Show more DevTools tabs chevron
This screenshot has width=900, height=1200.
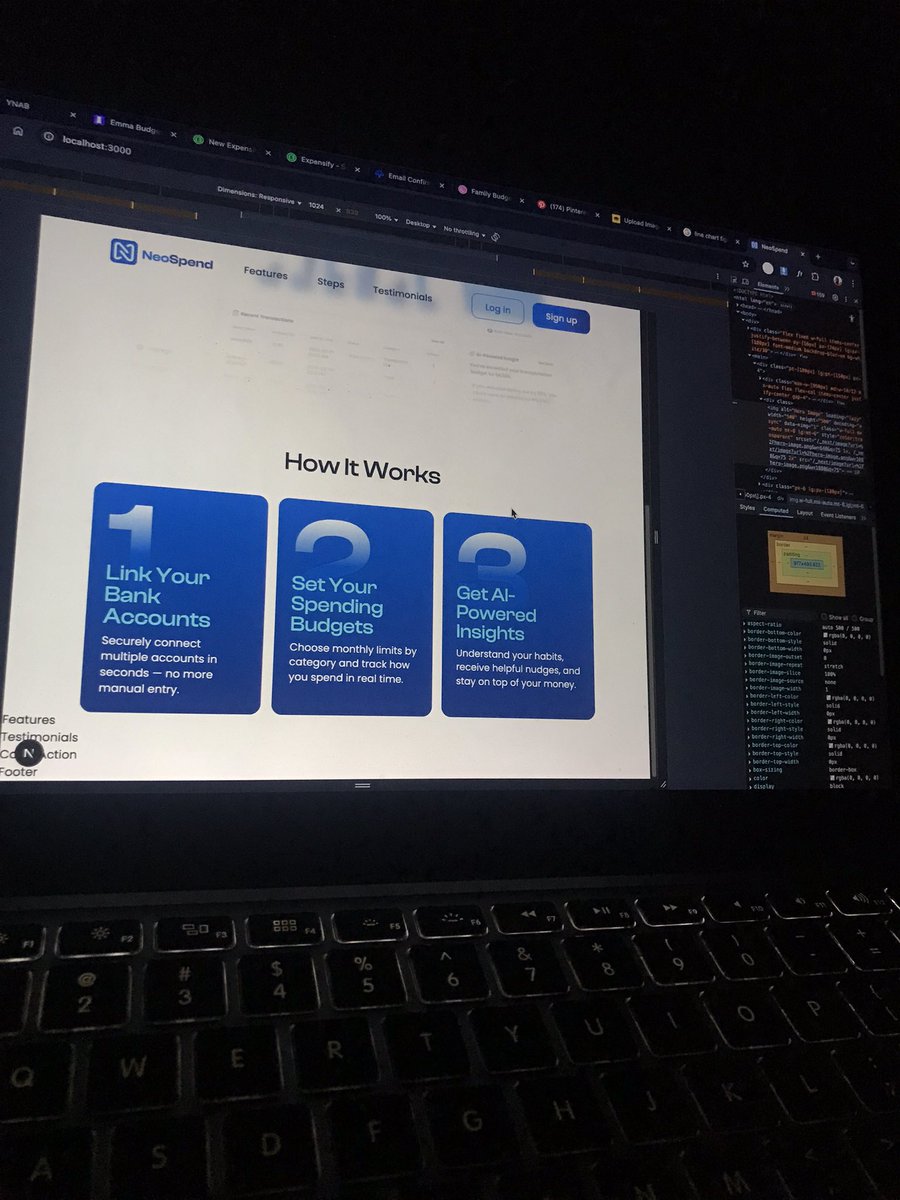click(787, 289)
